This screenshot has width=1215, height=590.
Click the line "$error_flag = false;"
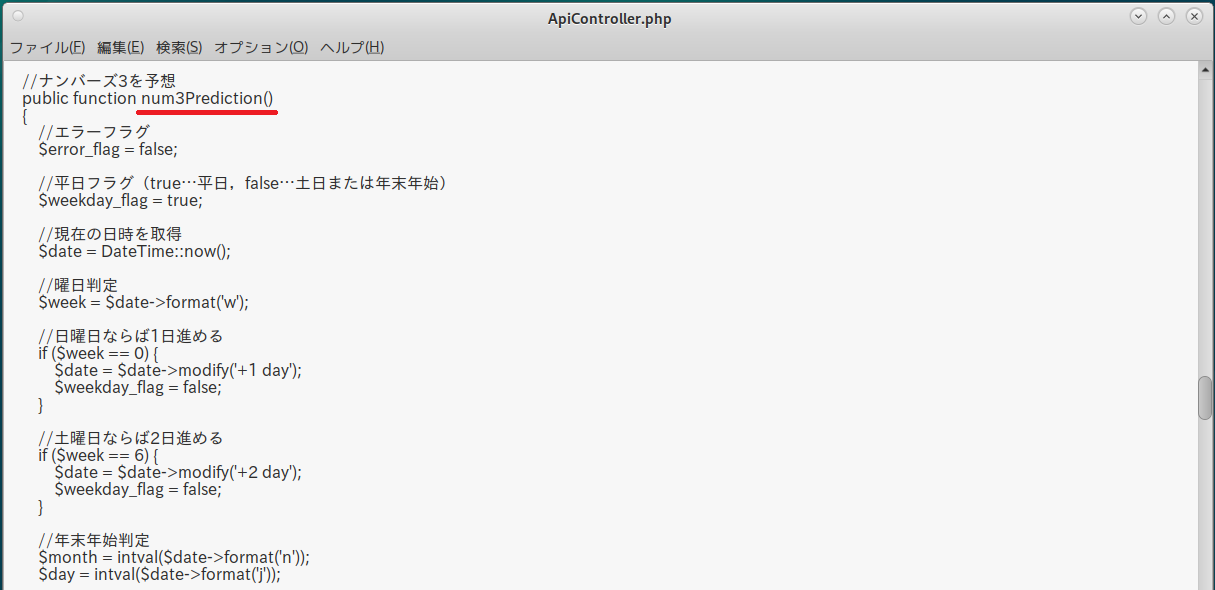[x=107, y=149]
